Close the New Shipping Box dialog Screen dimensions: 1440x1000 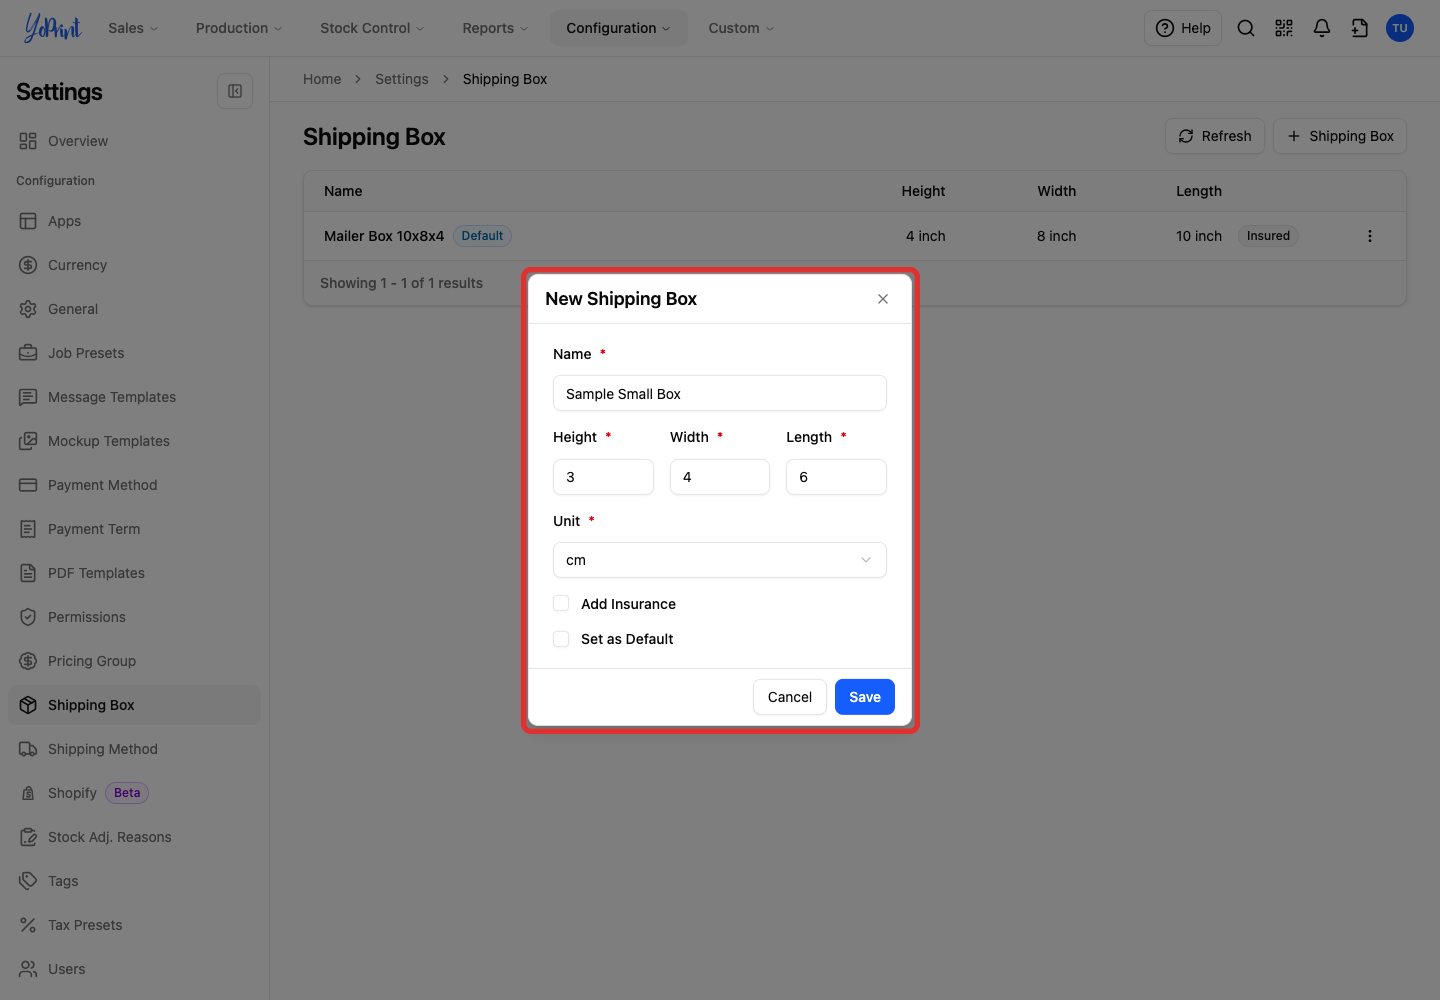tap(883, 299)
